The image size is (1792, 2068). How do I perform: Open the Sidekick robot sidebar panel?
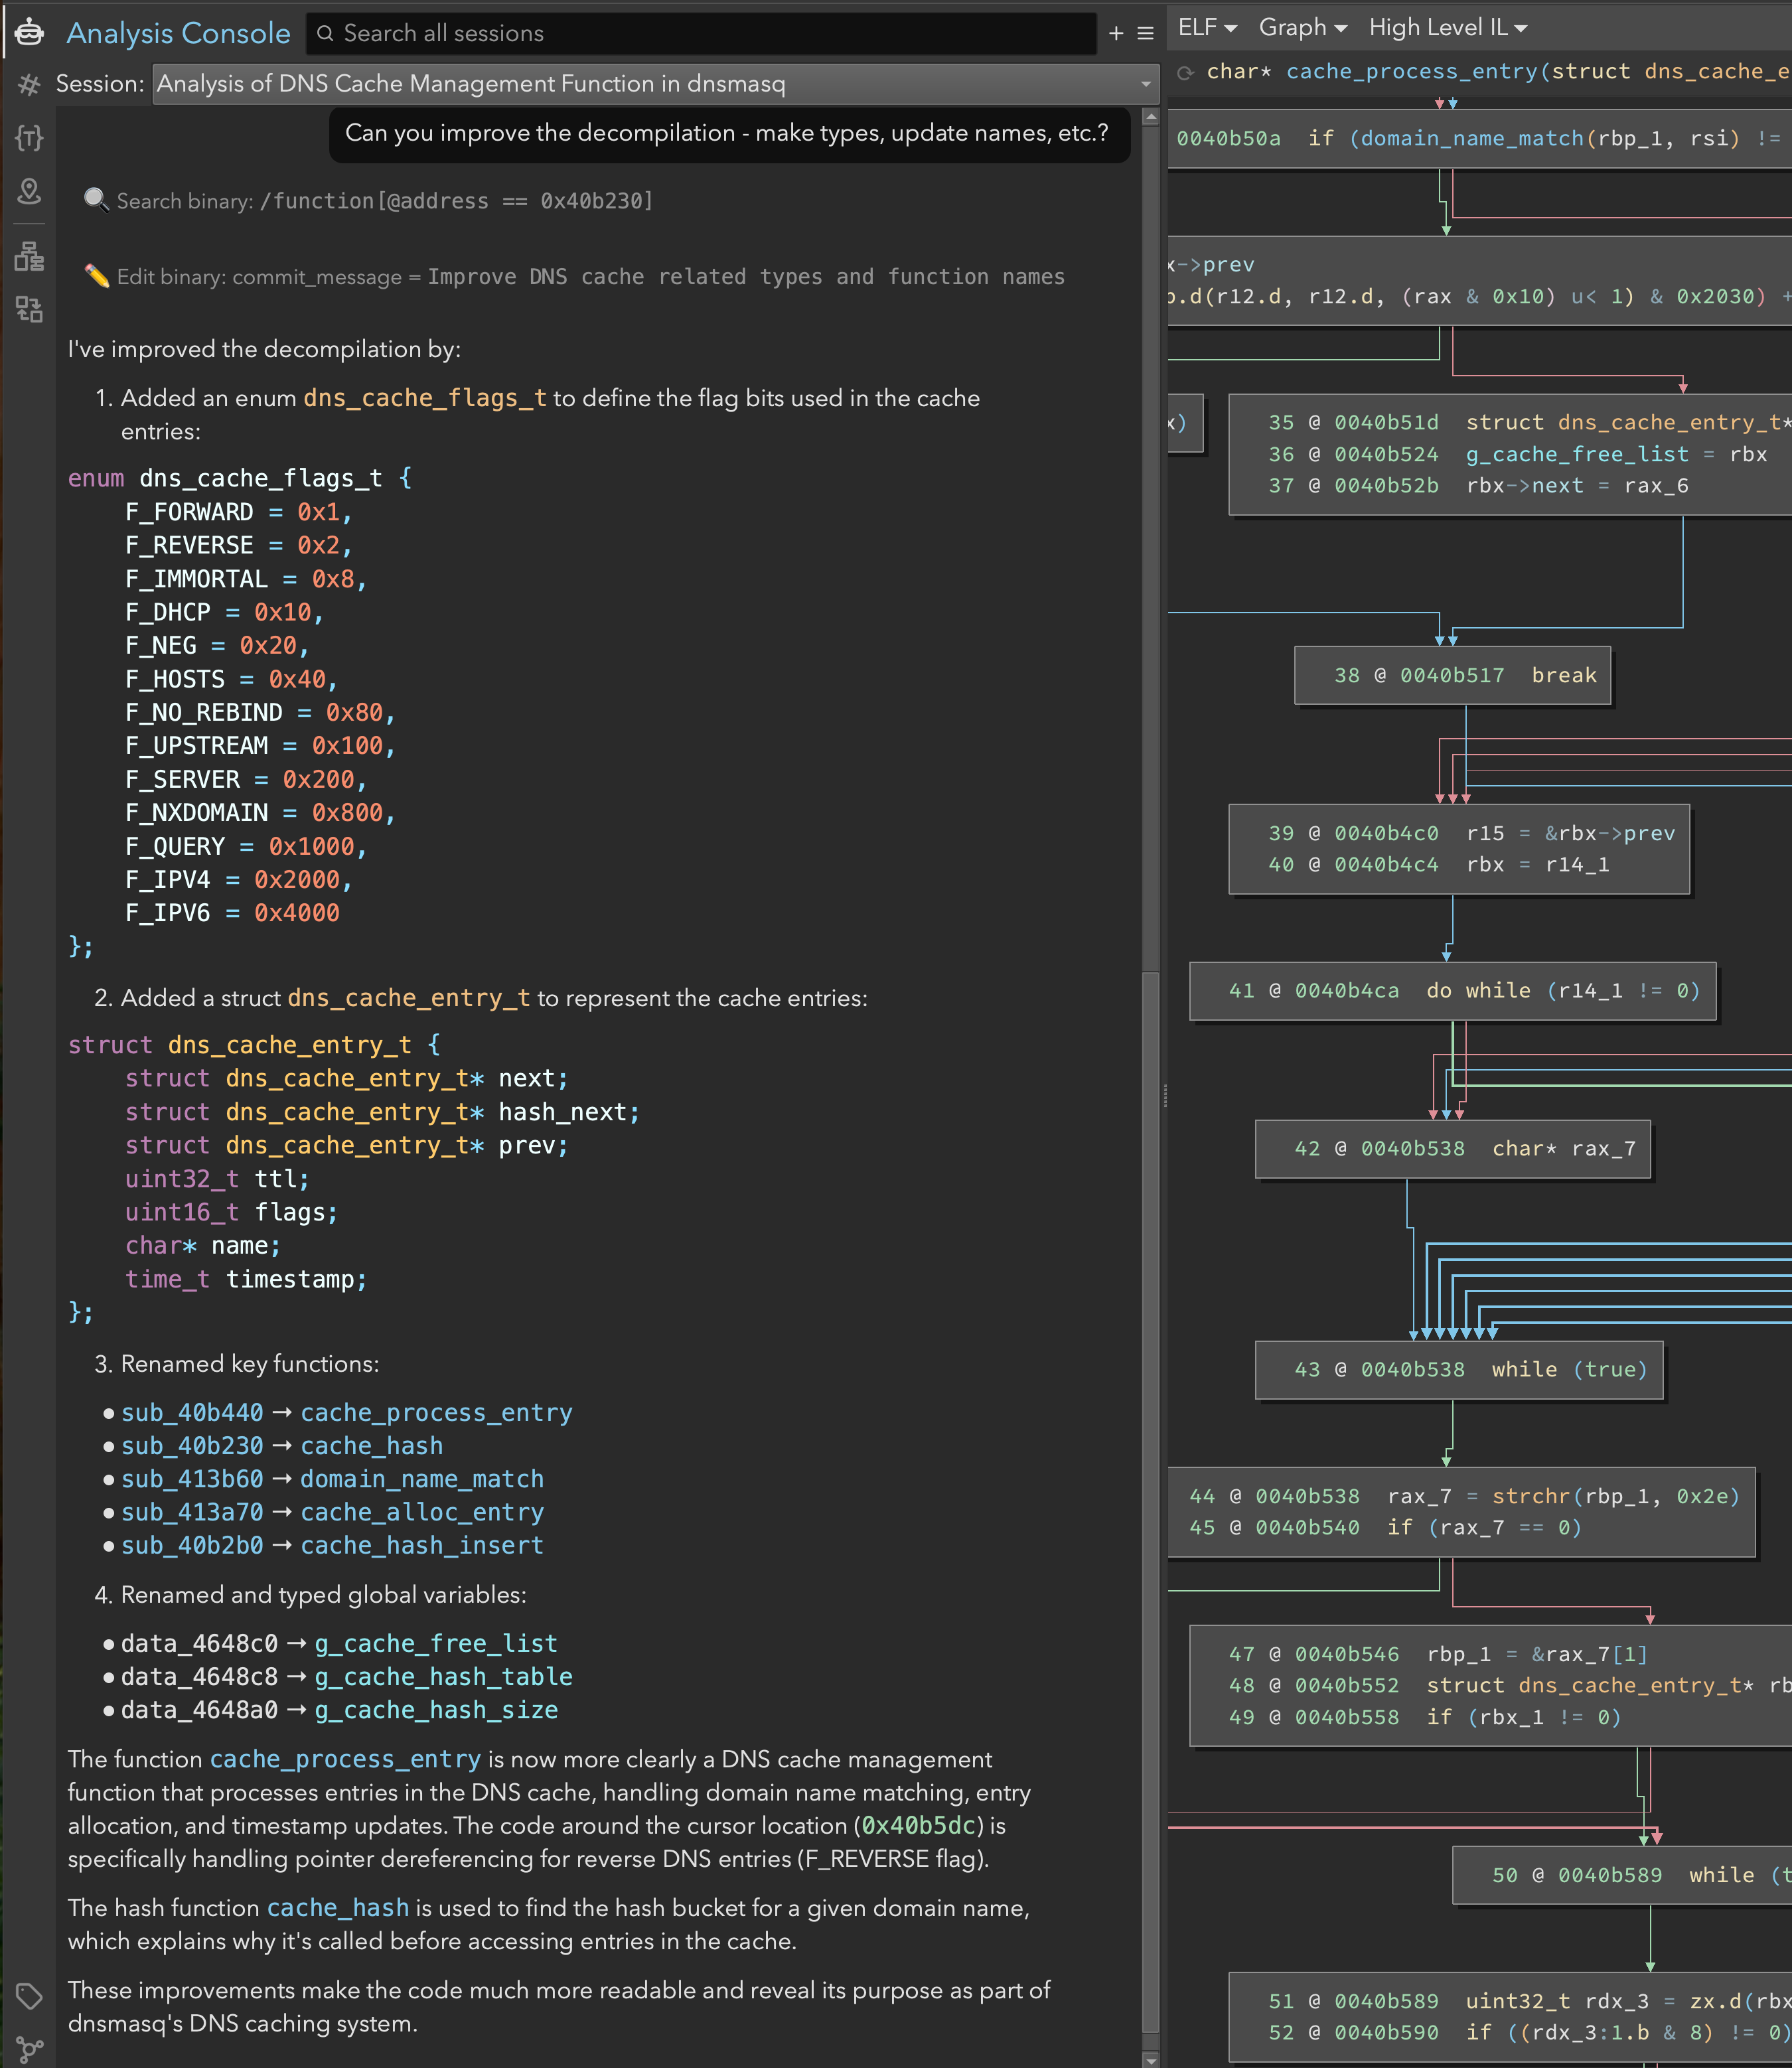pyautogui.click(x=29, y=31)
